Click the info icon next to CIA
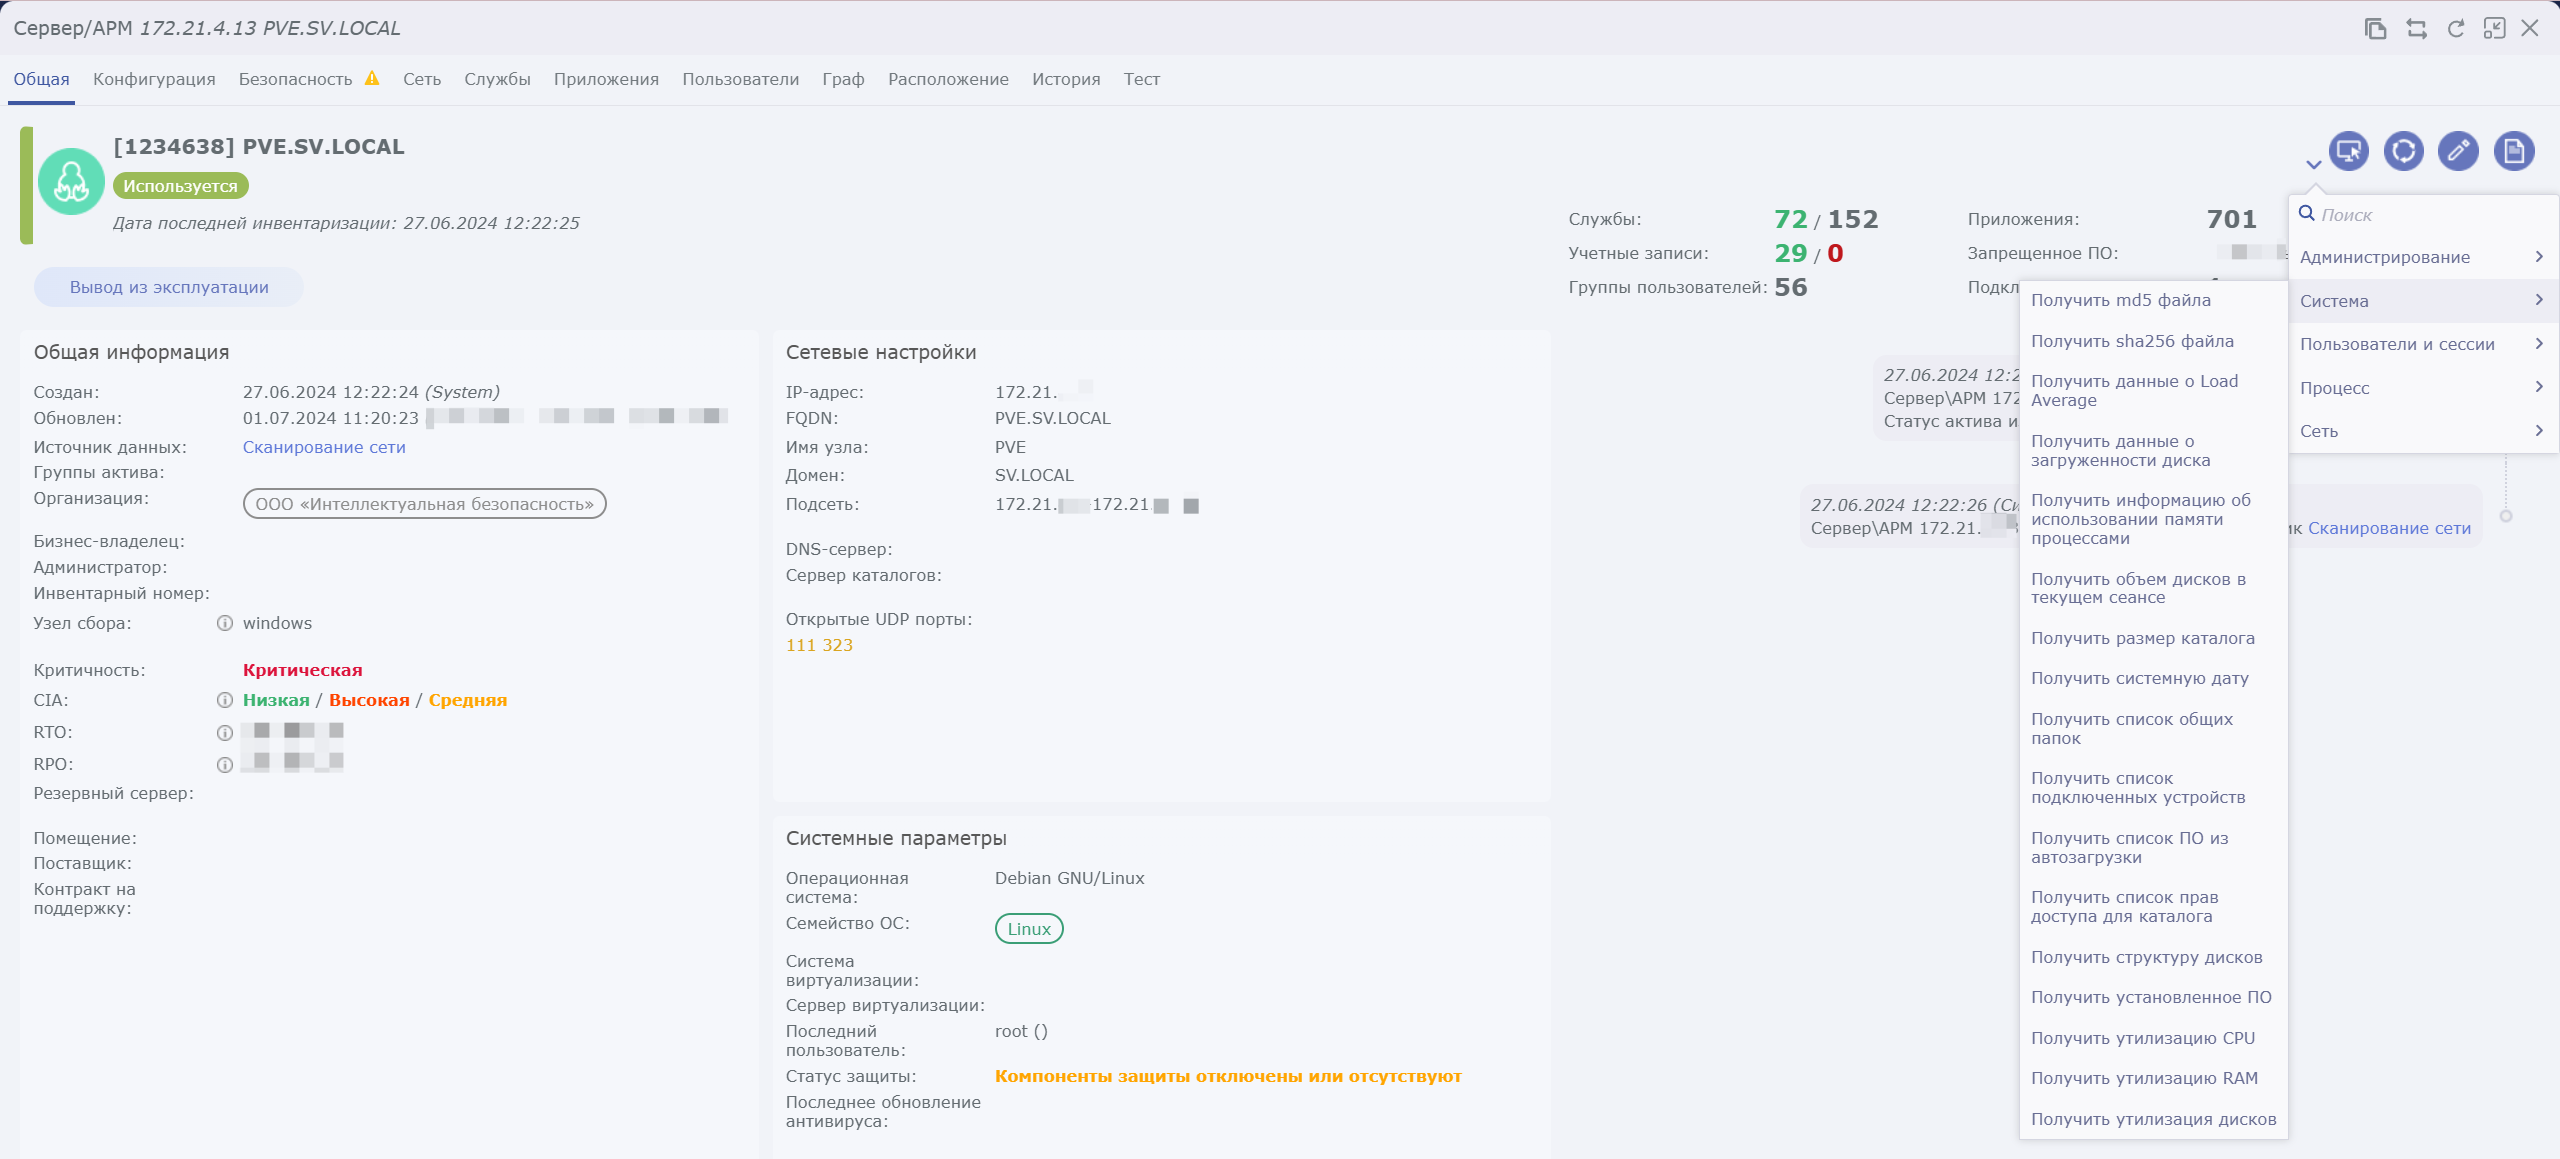 [x=225, y=700]
